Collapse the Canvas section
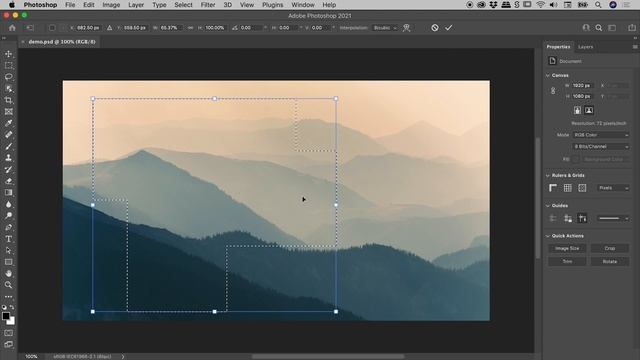The height and width of the screenshot is (360, 640). click(x=548, y=76)
